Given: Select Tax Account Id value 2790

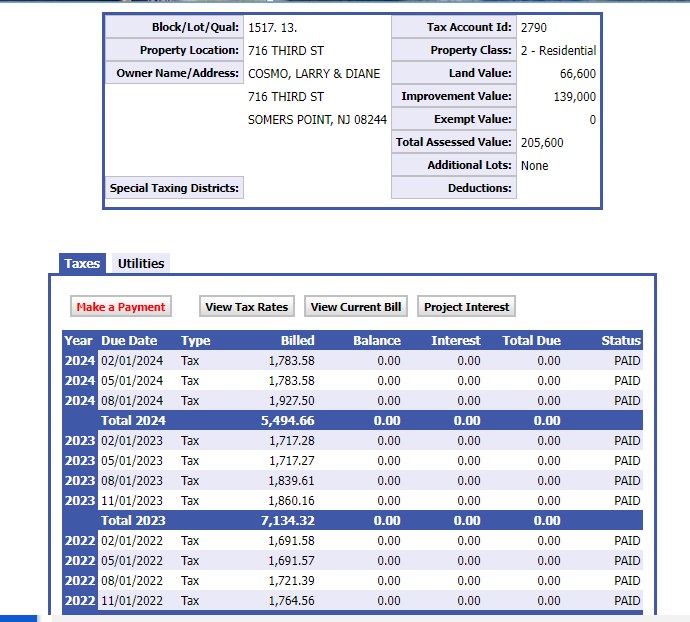Looking at the screenshot, I should click(534, 28).
